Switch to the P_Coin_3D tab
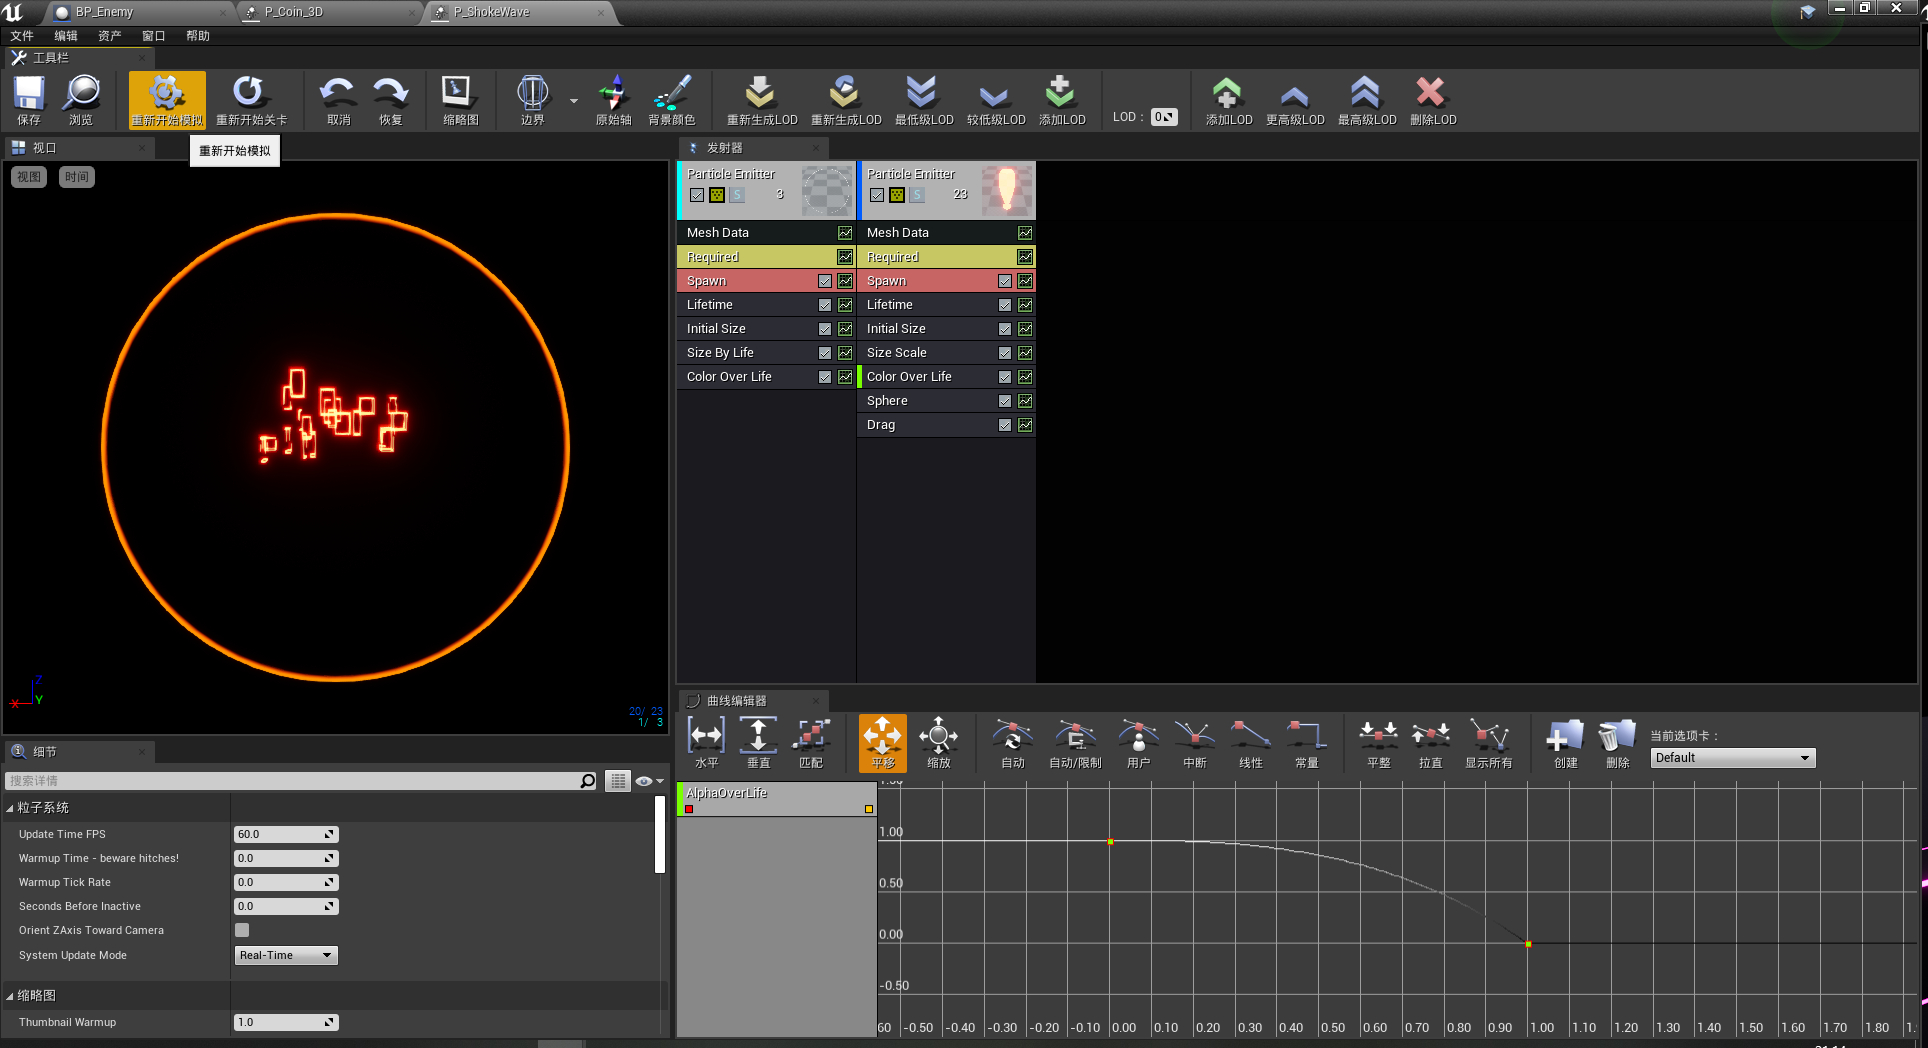The width and height of the screenshot is (1928, 1048). 293,12
